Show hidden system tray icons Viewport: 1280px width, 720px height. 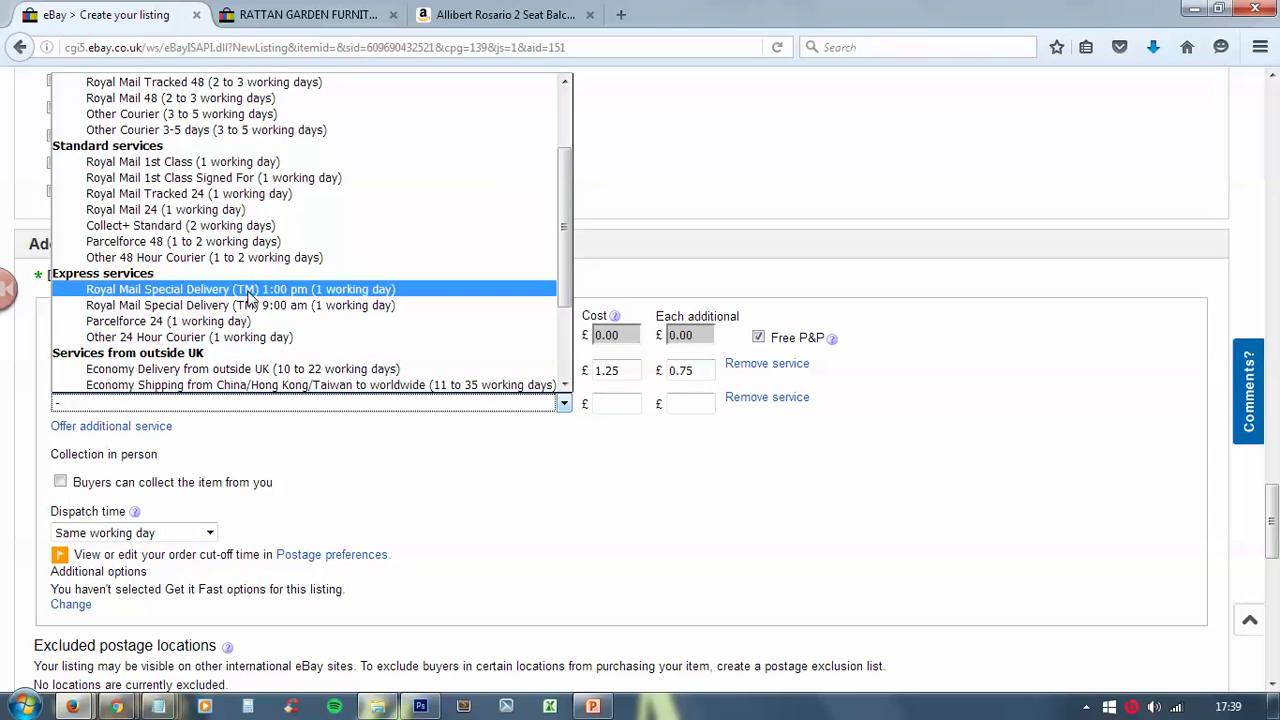pyautogui.click(x=1086, y=707)
